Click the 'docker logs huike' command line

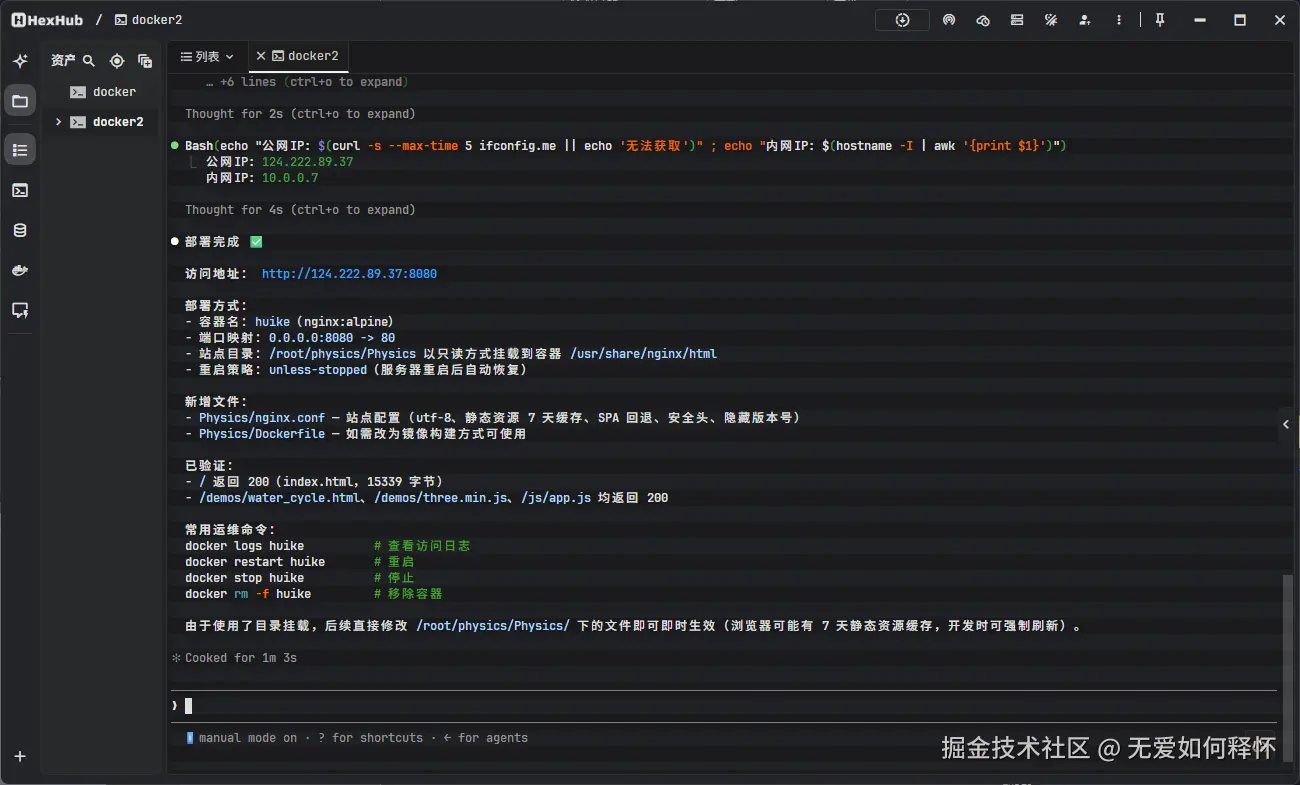tap(244, 546)
